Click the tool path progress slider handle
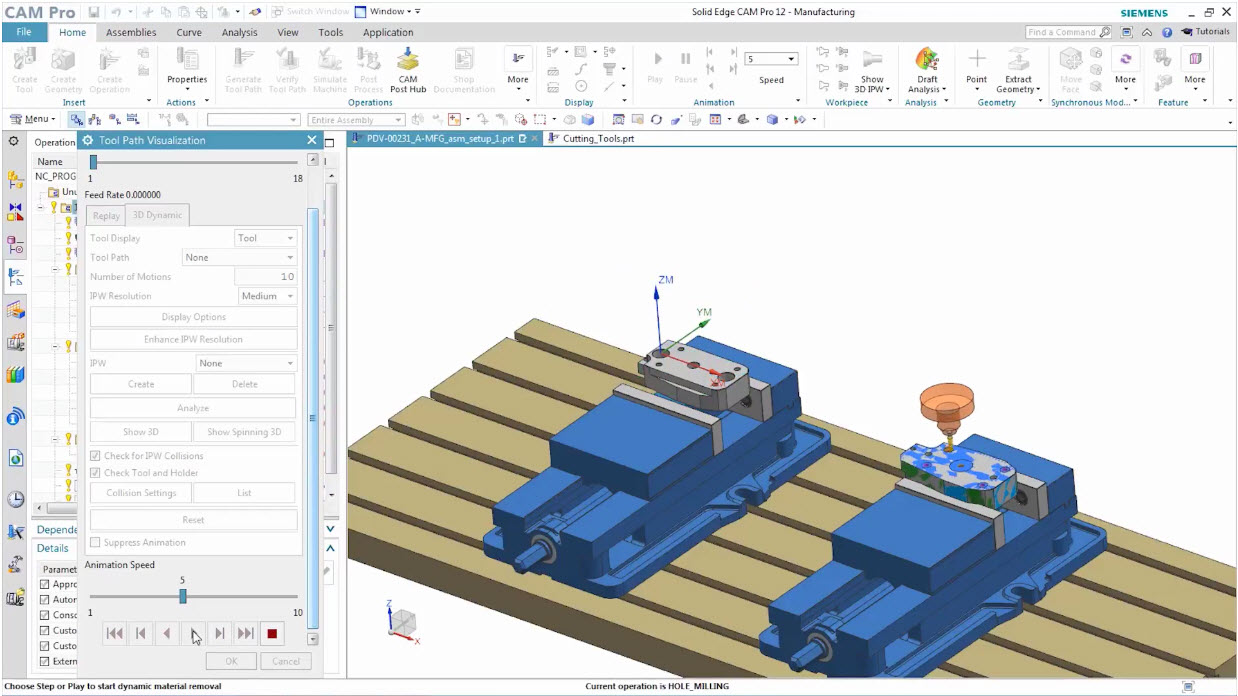 93,162
